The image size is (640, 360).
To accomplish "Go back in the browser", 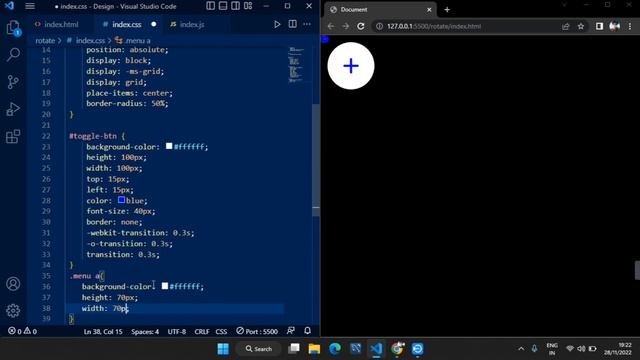I will (331, 26).
